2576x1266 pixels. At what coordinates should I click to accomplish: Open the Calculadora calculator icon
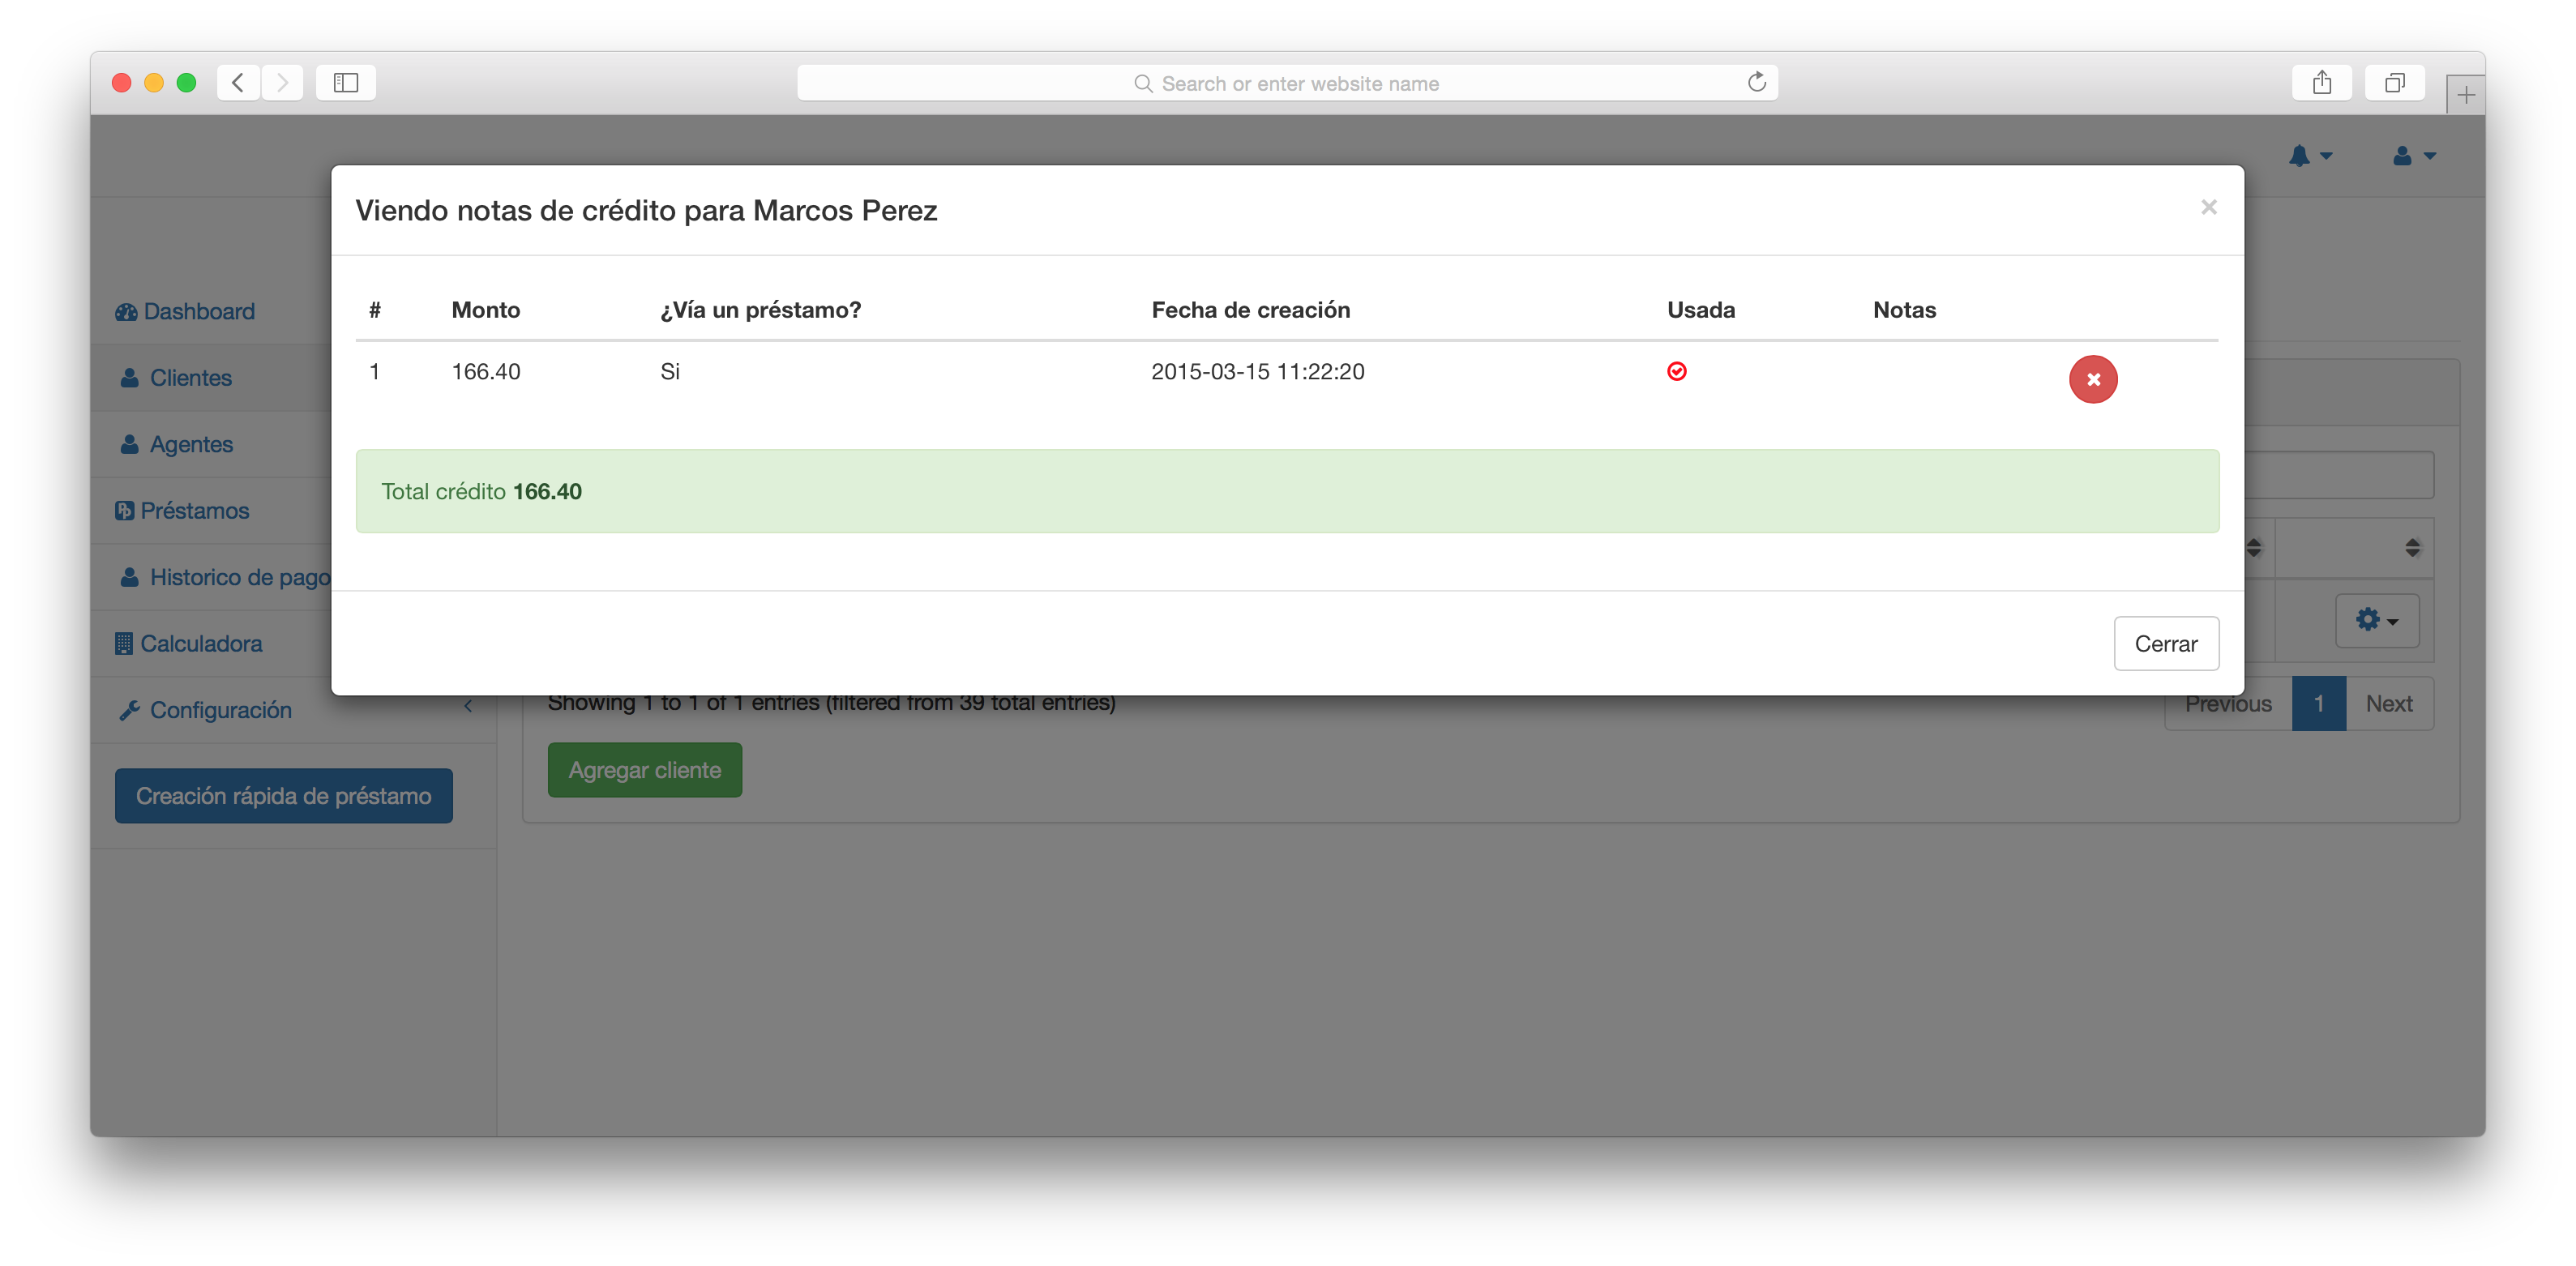coord(124,643)
